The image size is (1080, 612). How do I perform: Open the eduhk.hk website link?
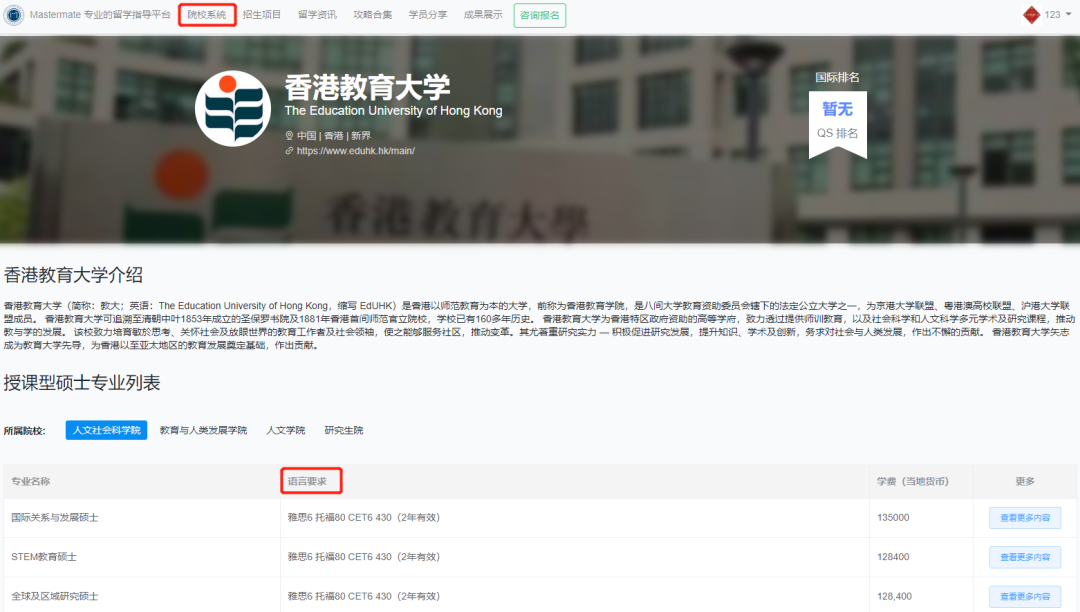355,151
